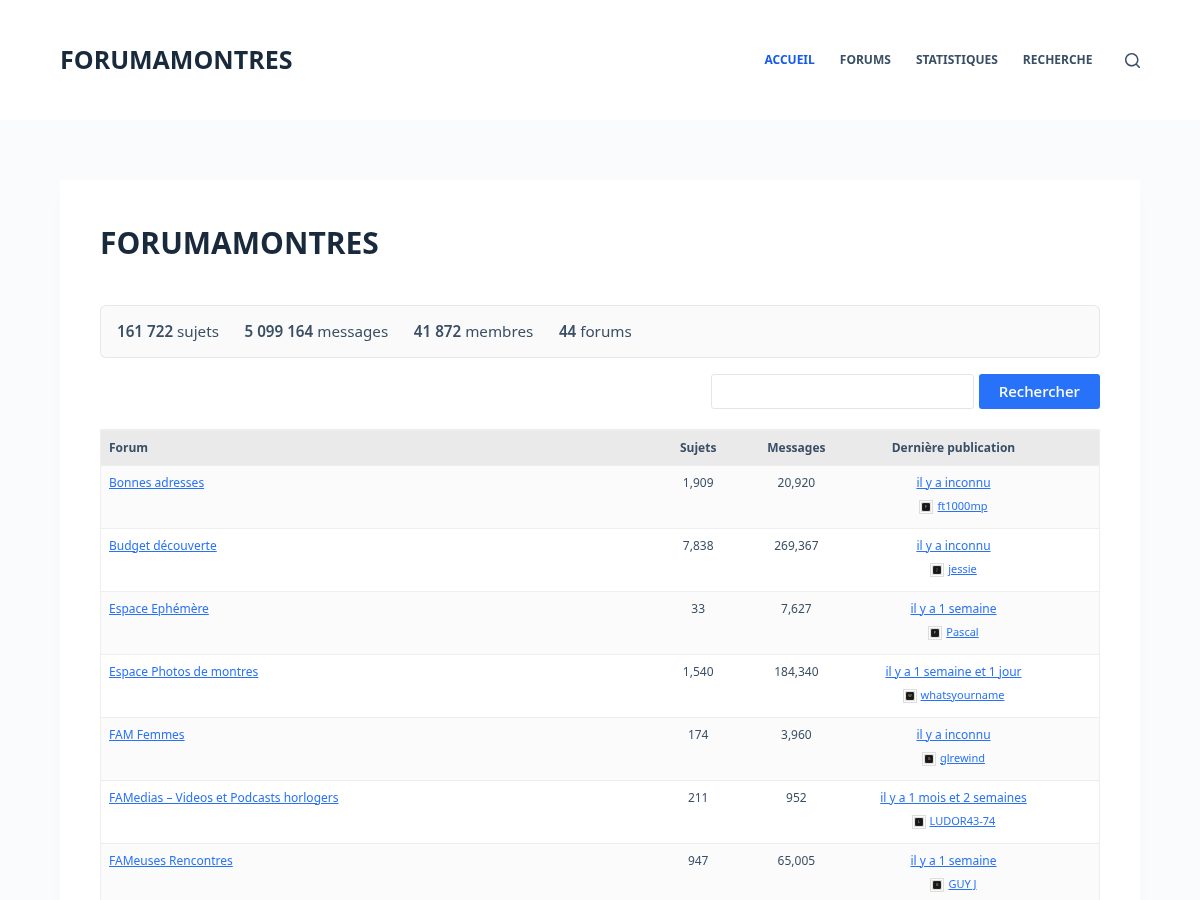Click whatsyourname's avatar icon
This screenshot has width=1200, height=900.
tap(910, 696)
